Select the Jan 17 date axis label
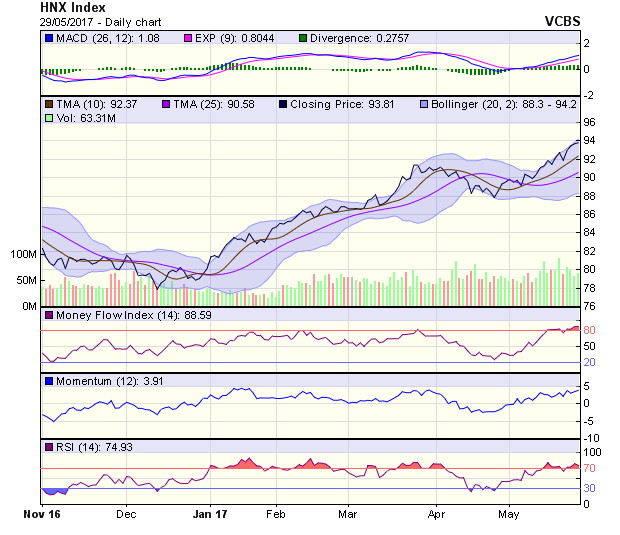 (x=210, y=515)
